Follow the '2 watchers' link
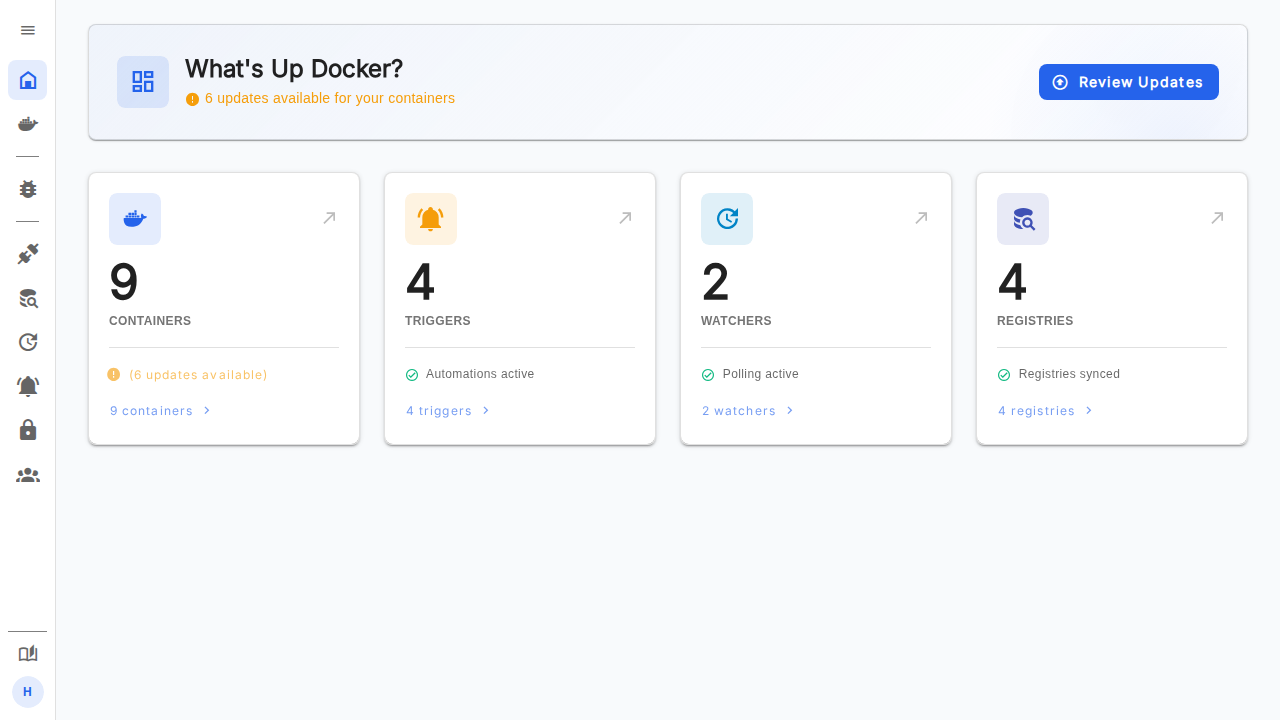Screen dimensions: 1280x720 tap(749, 411)
